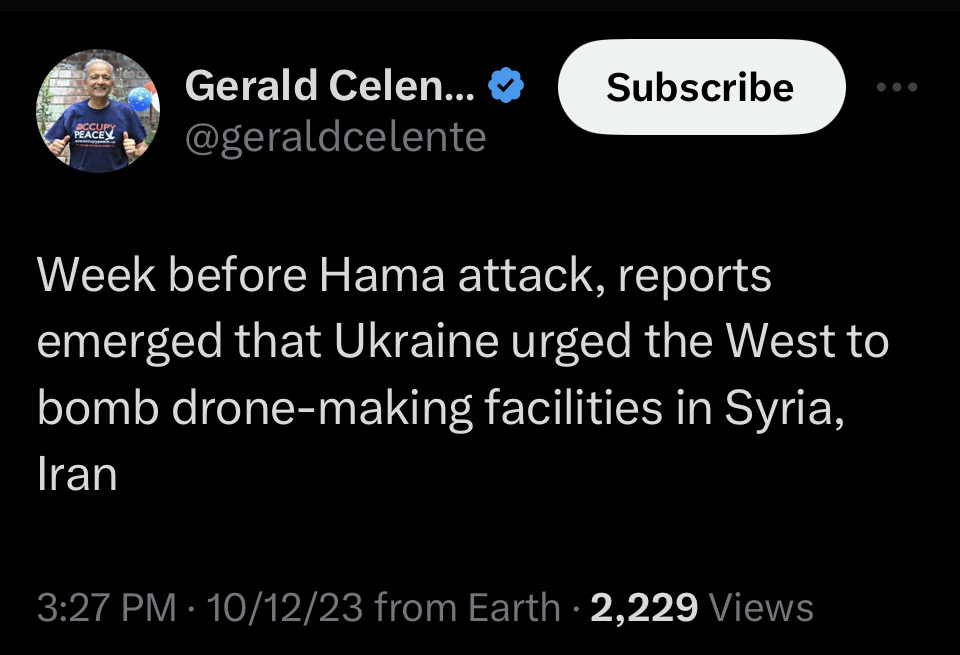Select the 10/12/23 post date
Image resolution: width=960 pixels, height=655 pixels.
285,607
